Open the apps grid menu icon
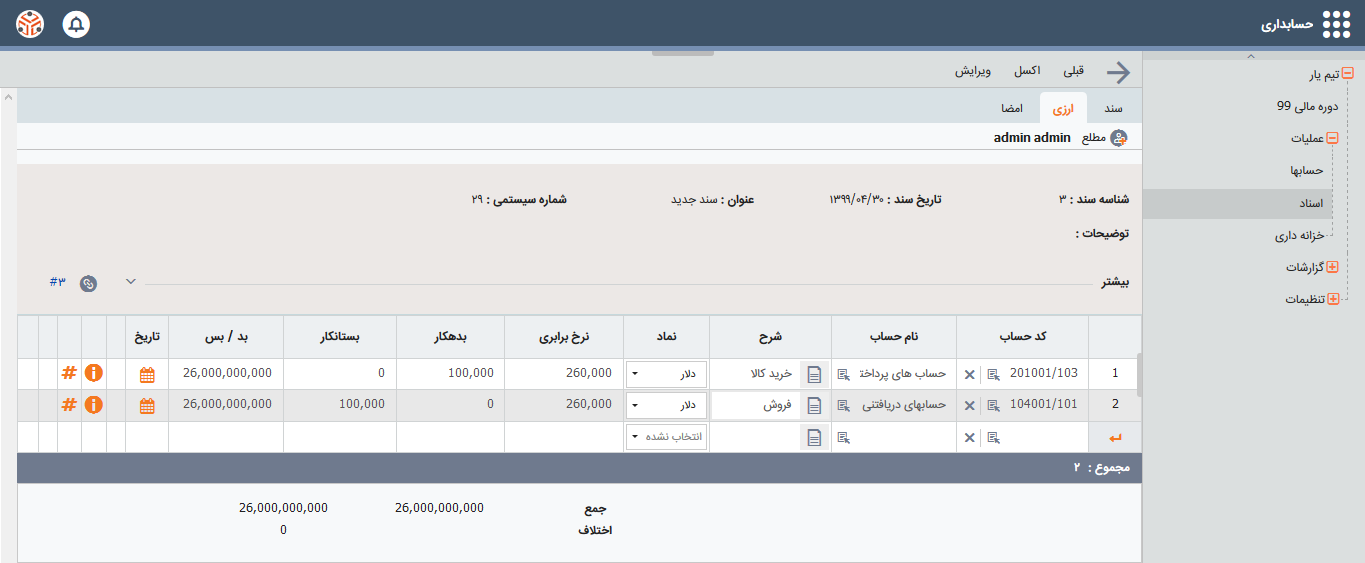The image size is (1365, 563). pyautogui.click(x=1336, y=24)
